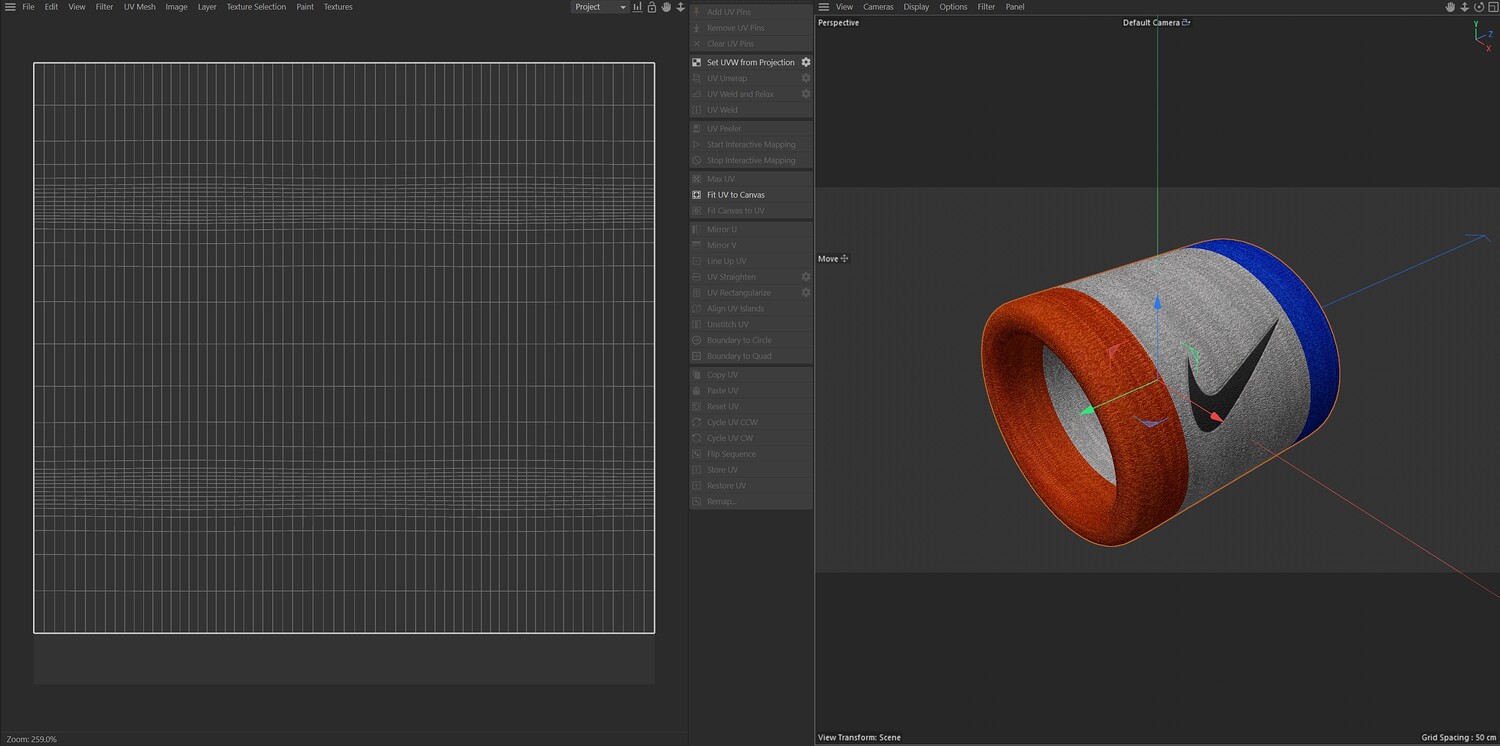1500x746 pixels.
Task: Click the Max UV icon
Action: pos(697,179)
